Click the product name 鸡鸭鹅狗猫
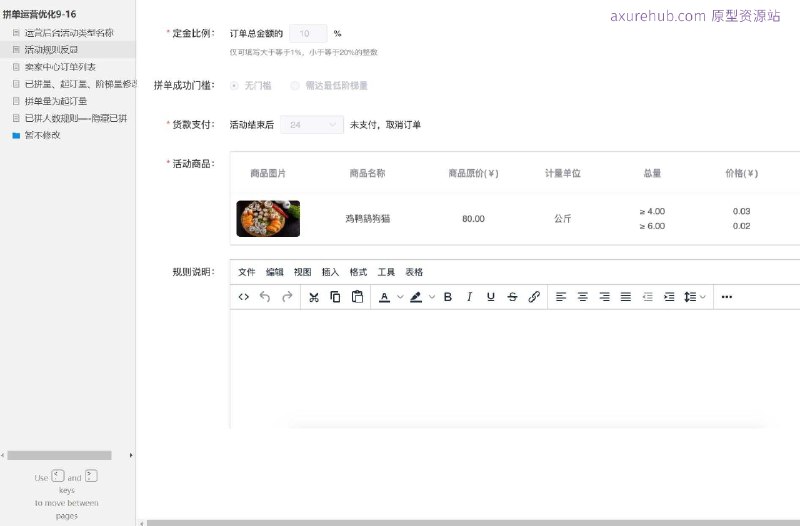 click(x=367, y=218)
